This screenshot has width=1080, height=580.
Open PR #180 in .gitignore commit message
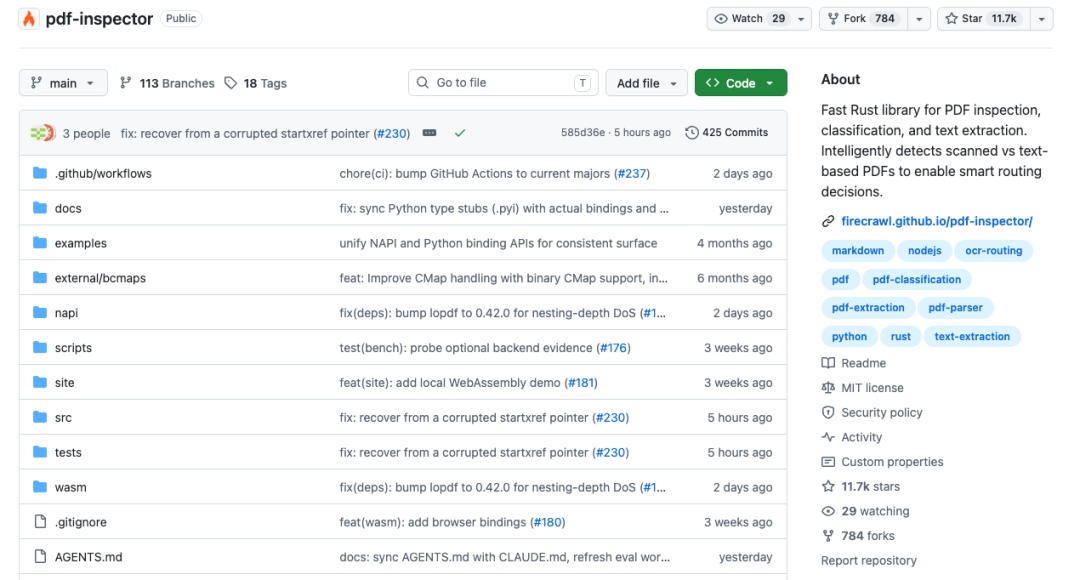tap(548, 522)
